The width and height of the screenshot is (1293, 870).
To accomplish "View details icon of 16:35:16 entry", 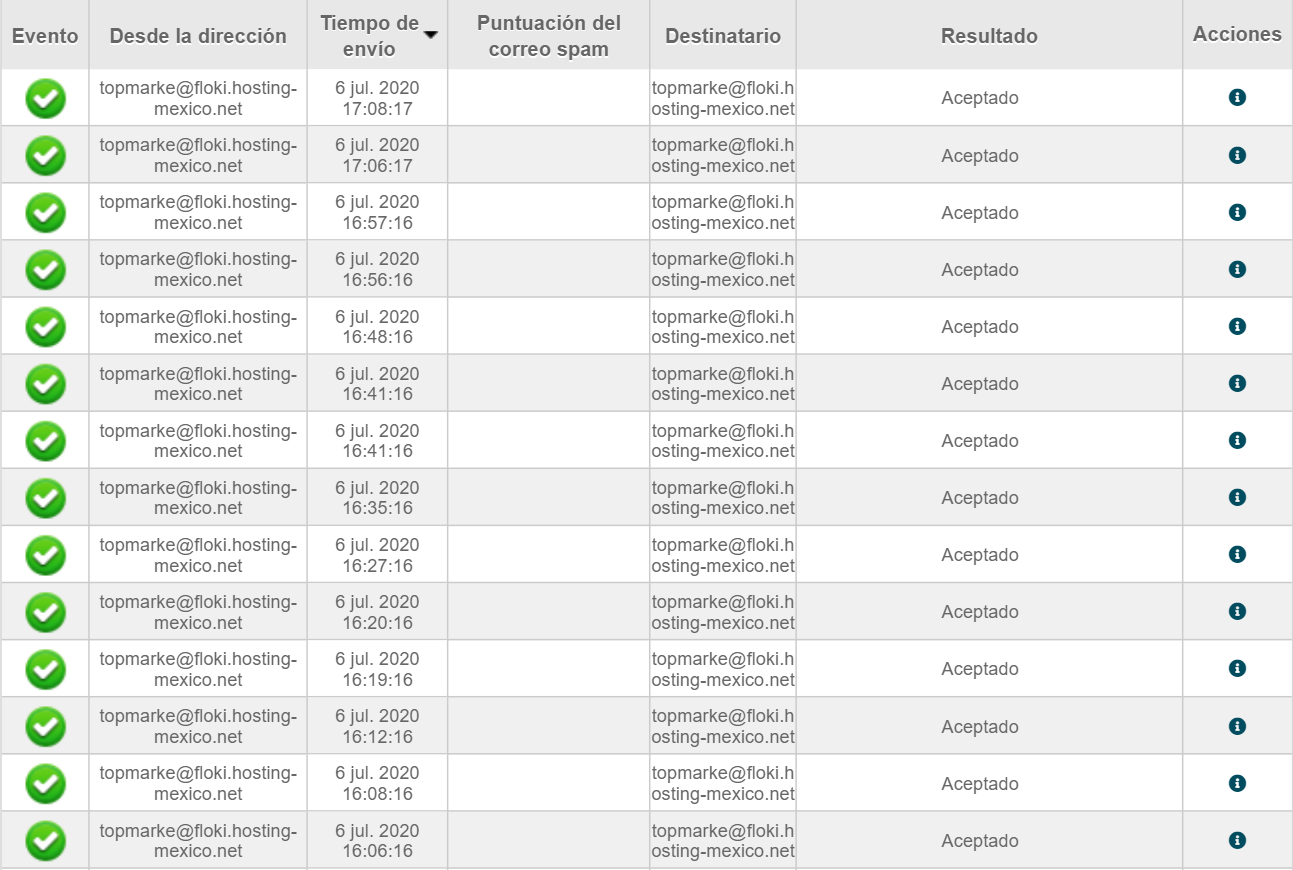I will [x=1237, y=497].
